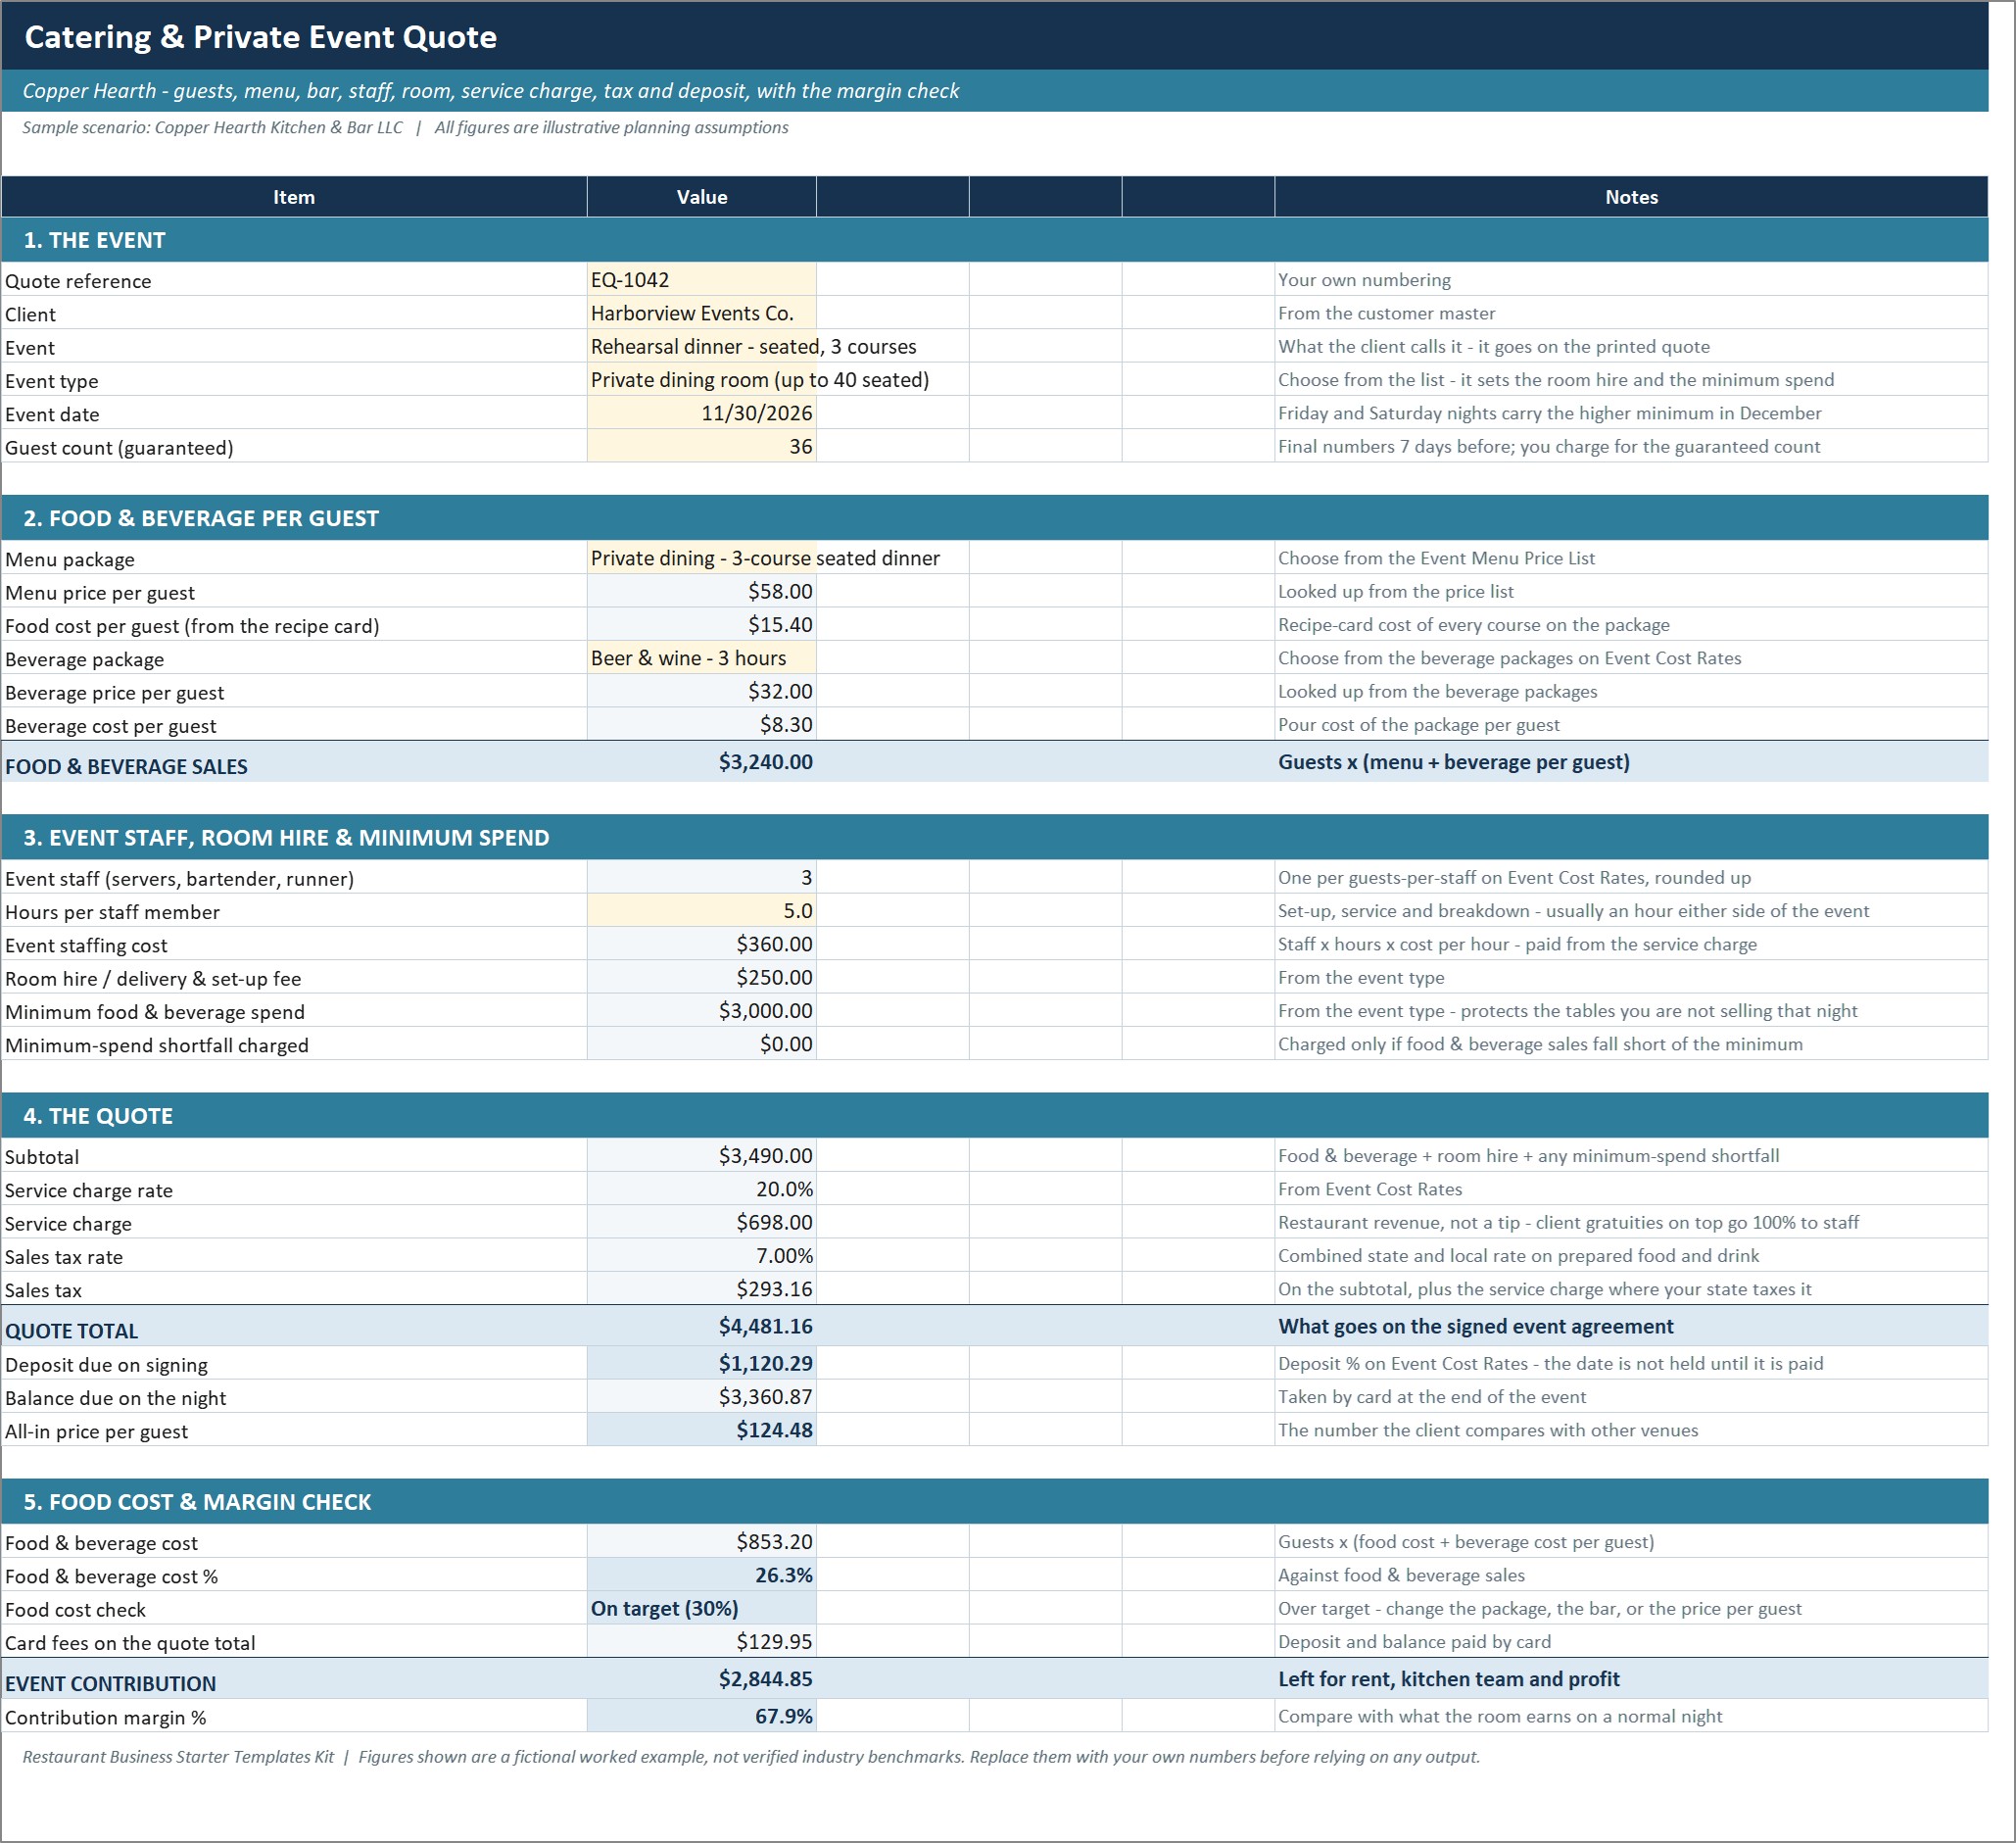
Task: Select the menu price per guest $58.00
Action: click(x=701, y=591)
